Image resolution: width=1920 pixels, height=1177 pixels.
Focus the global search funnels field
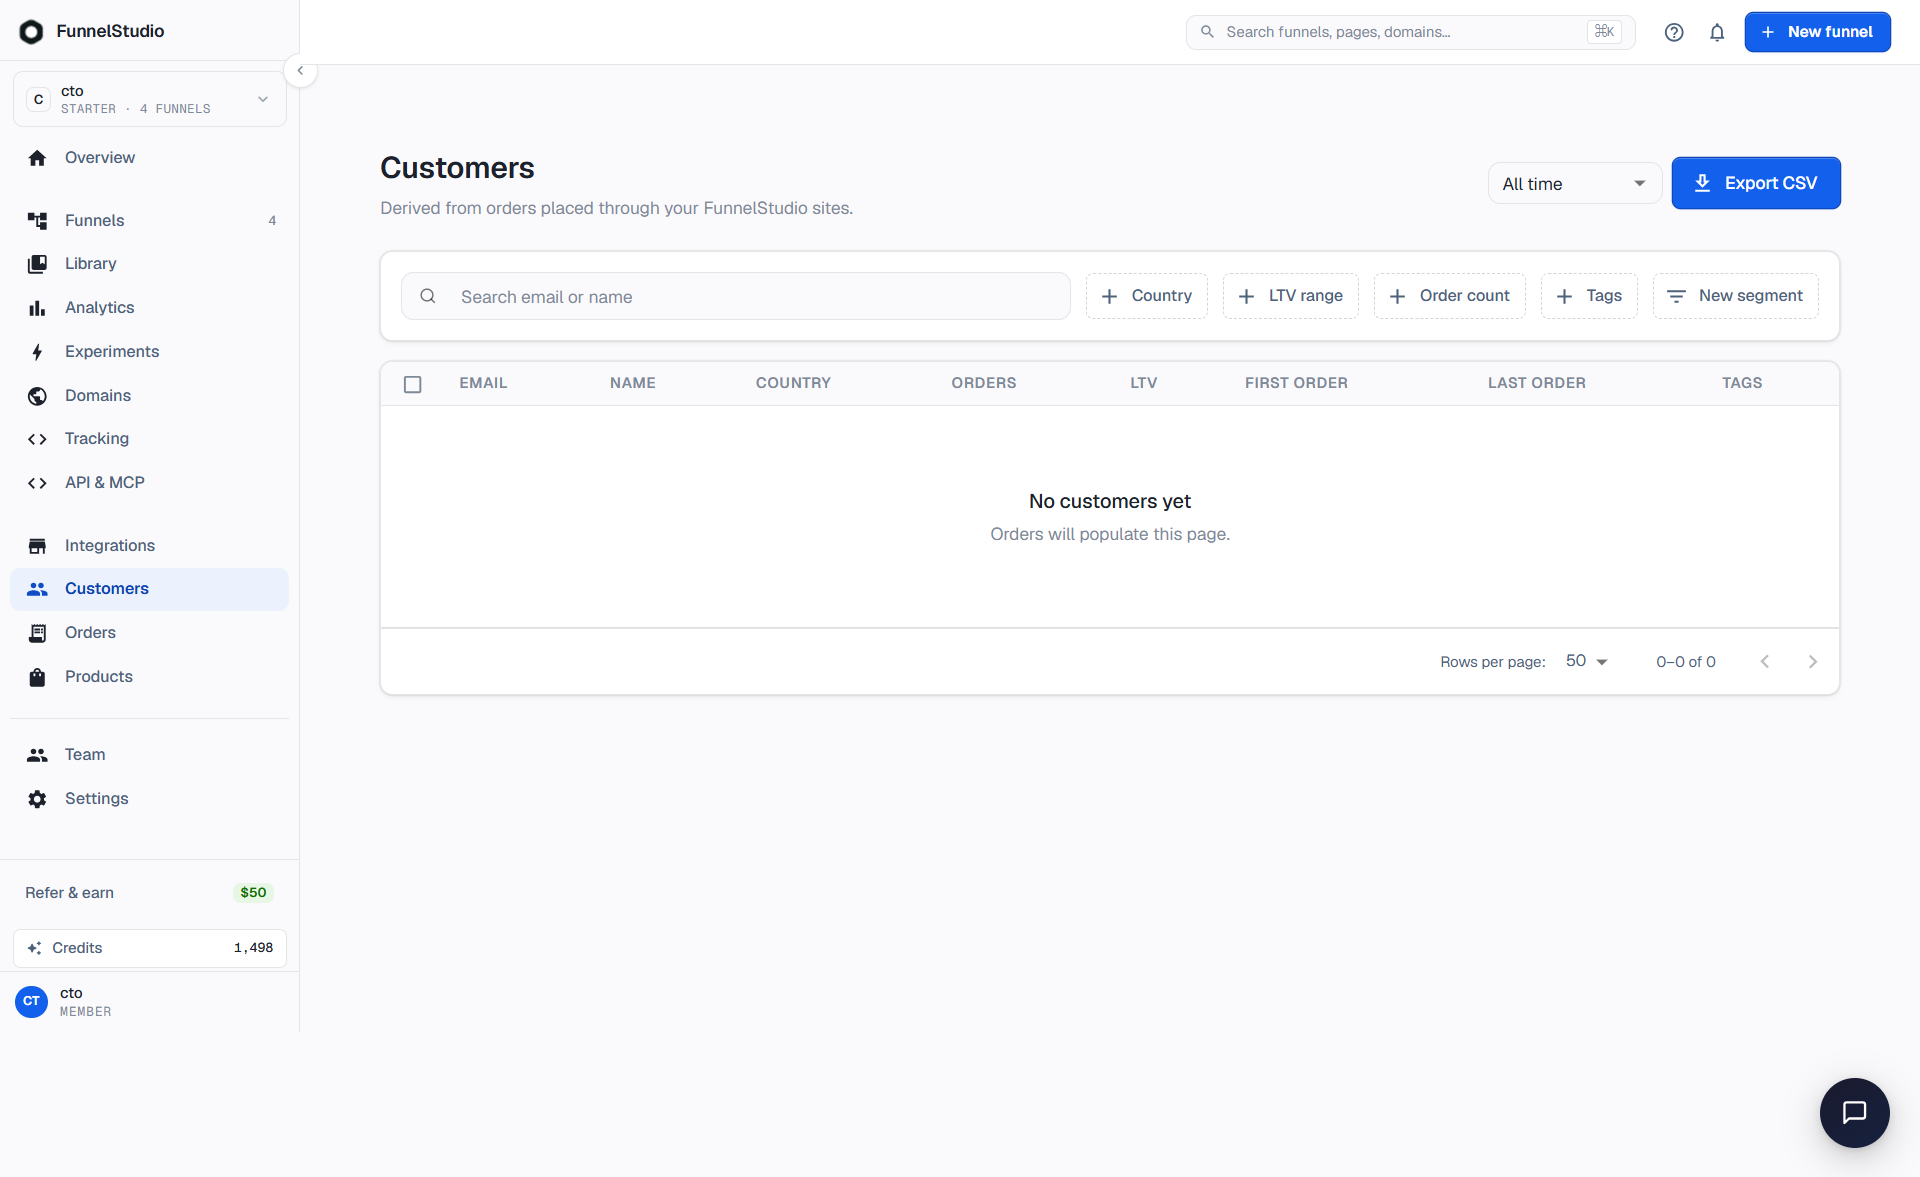pos(1410,32)
